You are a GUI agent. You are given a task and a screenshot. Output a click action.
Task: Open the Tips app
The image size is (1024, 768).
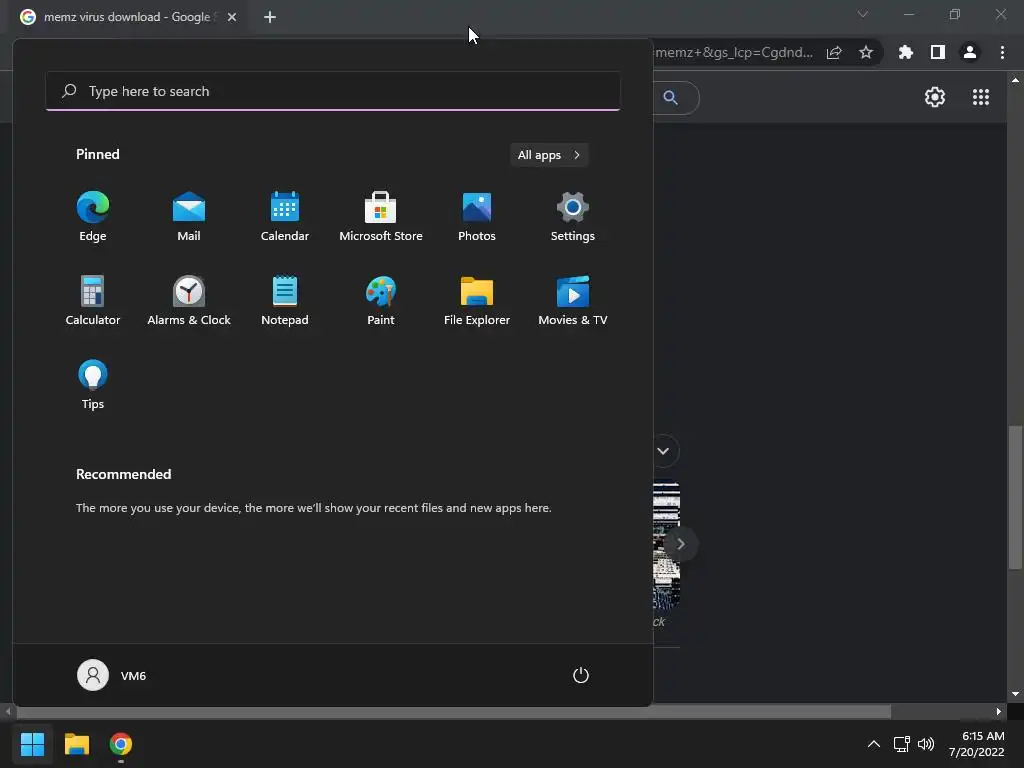point(93,385)
